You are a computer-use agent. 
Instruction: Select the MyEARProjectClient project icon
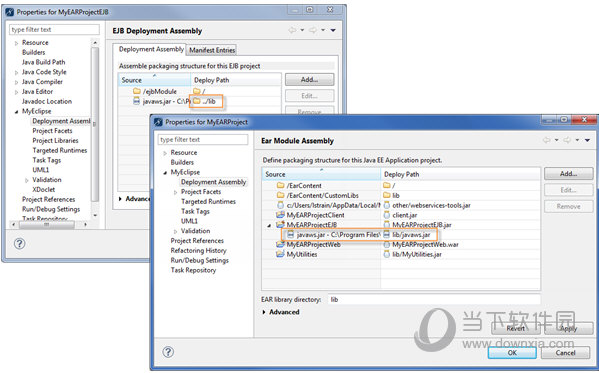click(x=280, y=215)
